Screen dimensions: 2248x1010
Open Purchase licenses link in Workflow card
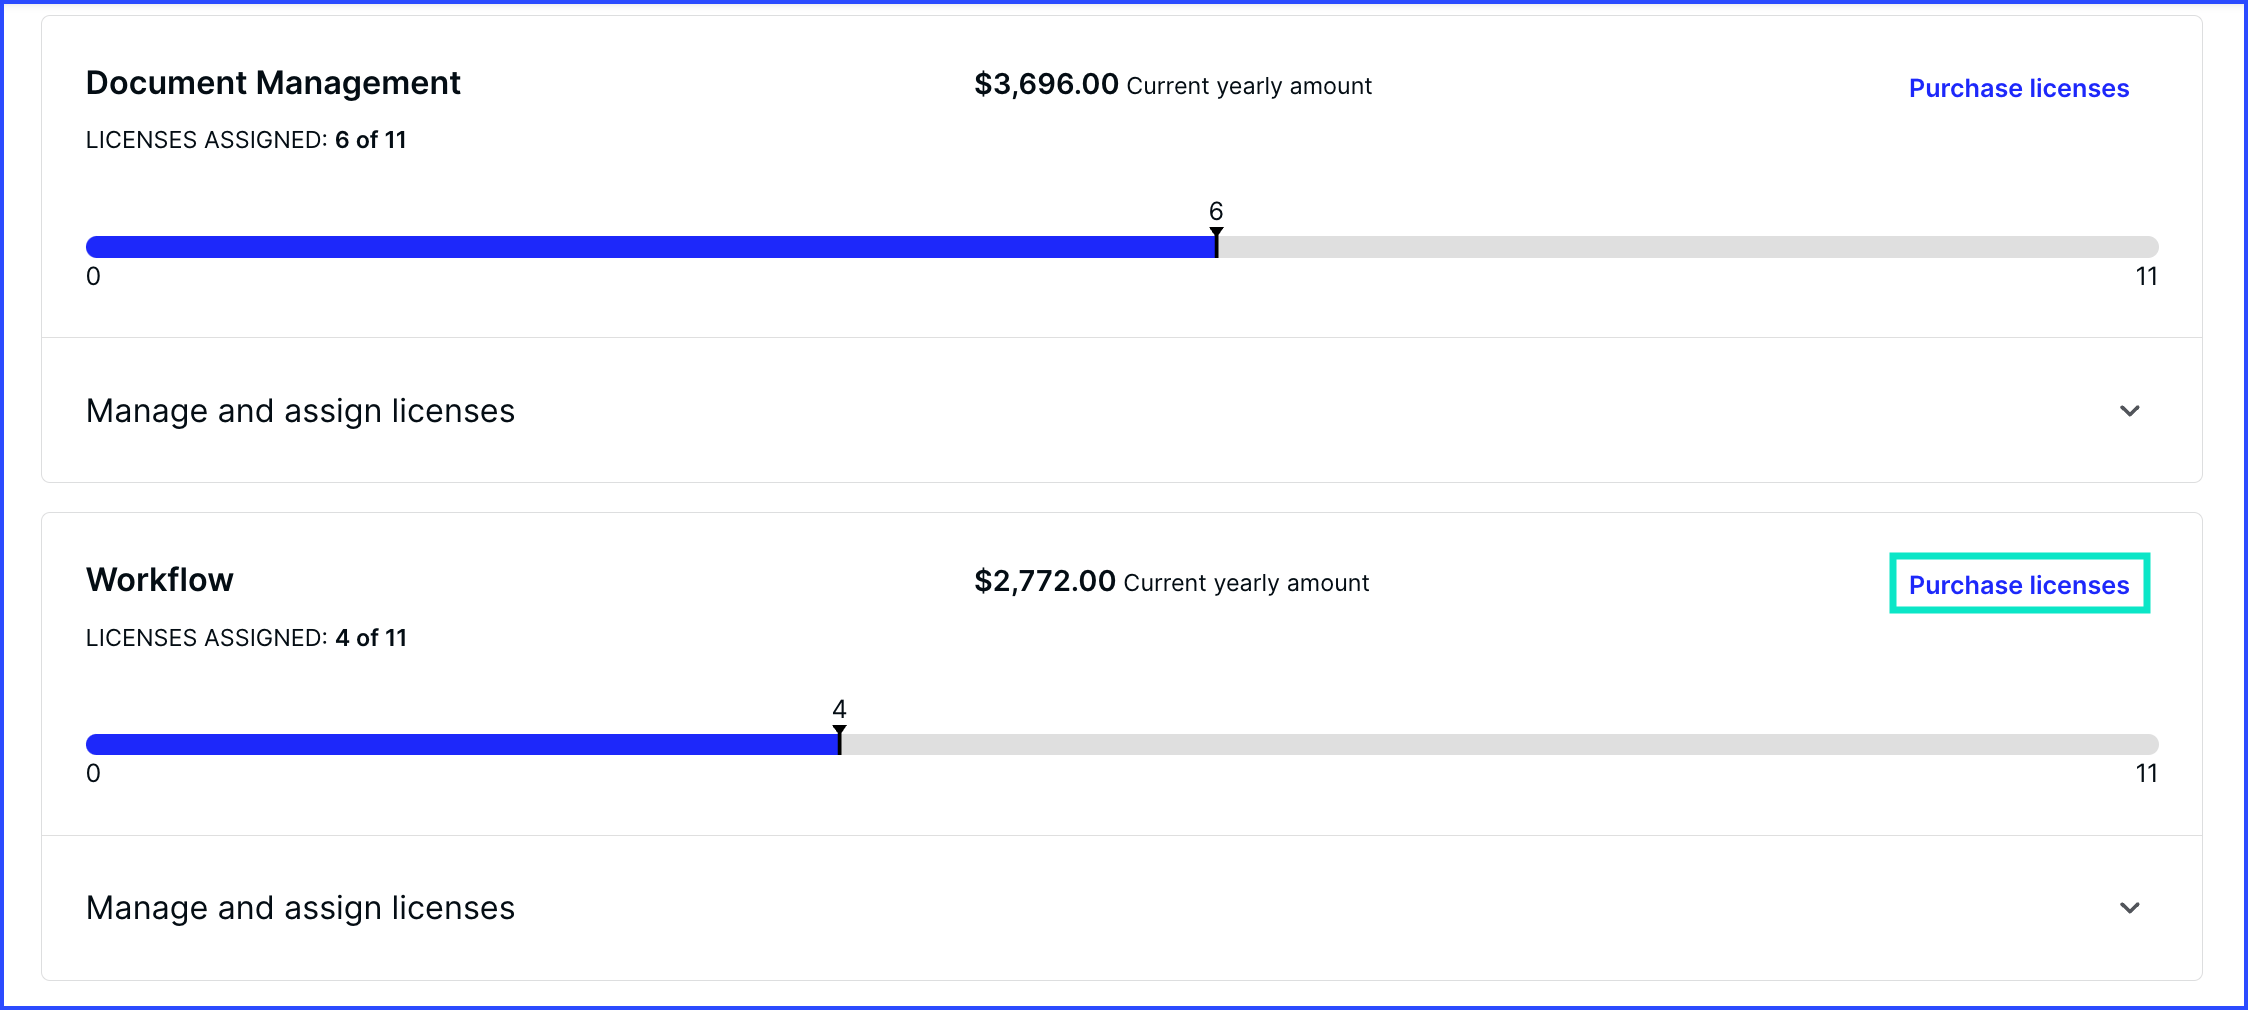tap(2018, 585)
